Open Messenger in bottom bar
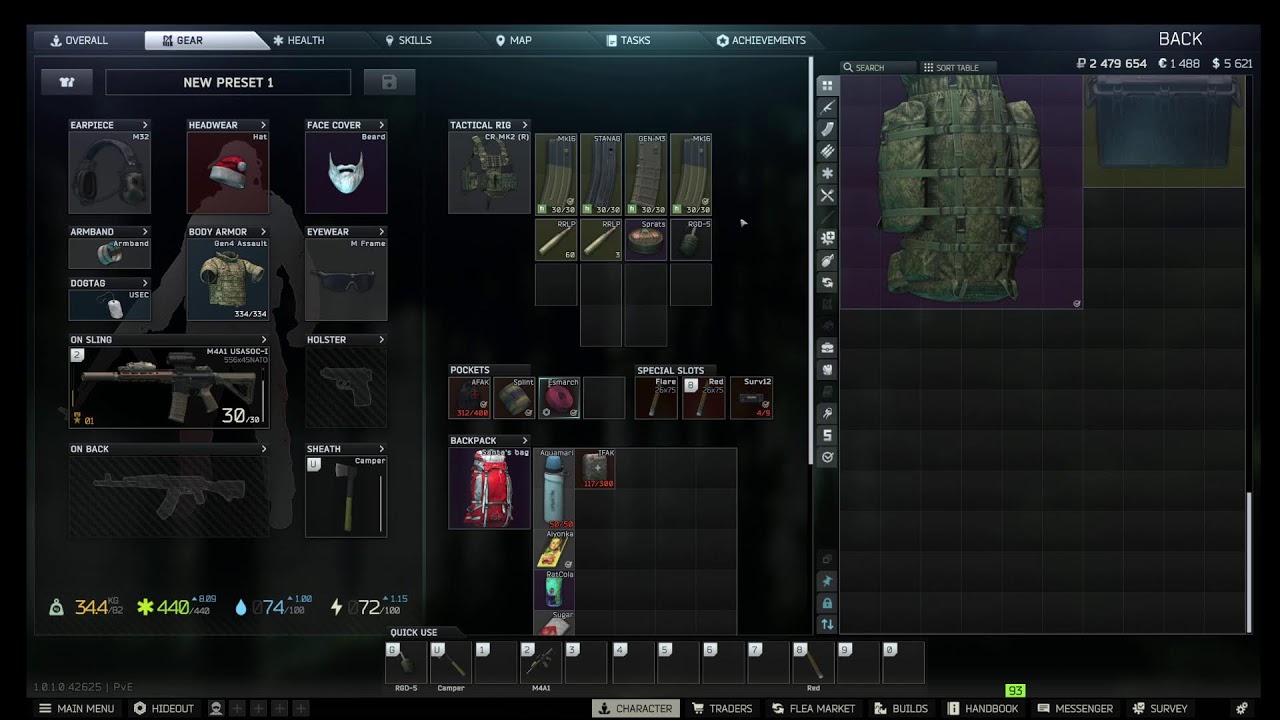 click(x=1075, y=708)
